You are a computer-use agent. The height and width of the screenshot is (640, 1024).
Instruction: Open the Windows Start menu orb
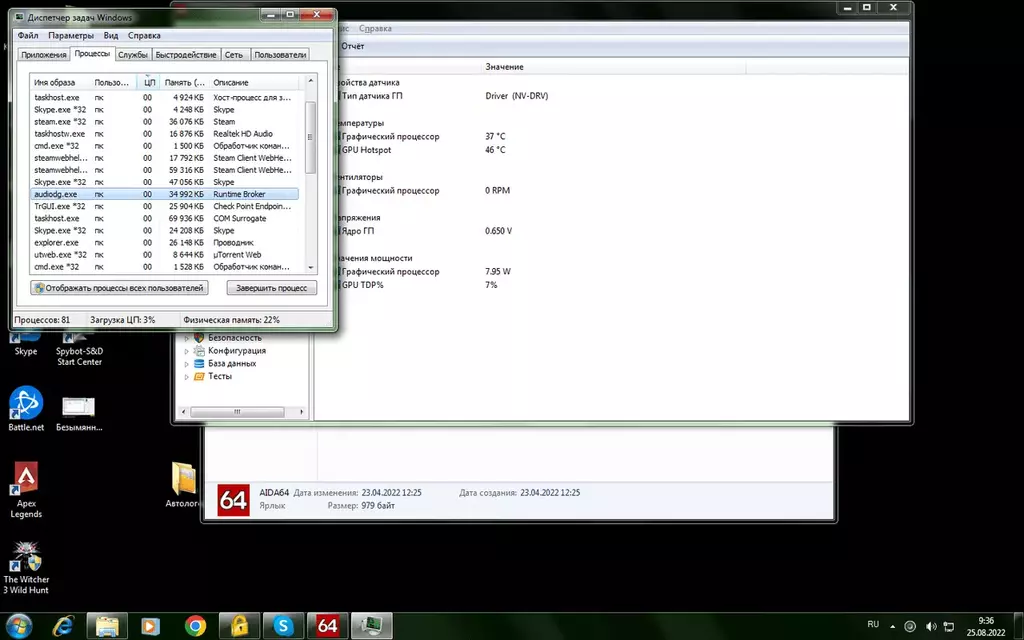point(18,626)
